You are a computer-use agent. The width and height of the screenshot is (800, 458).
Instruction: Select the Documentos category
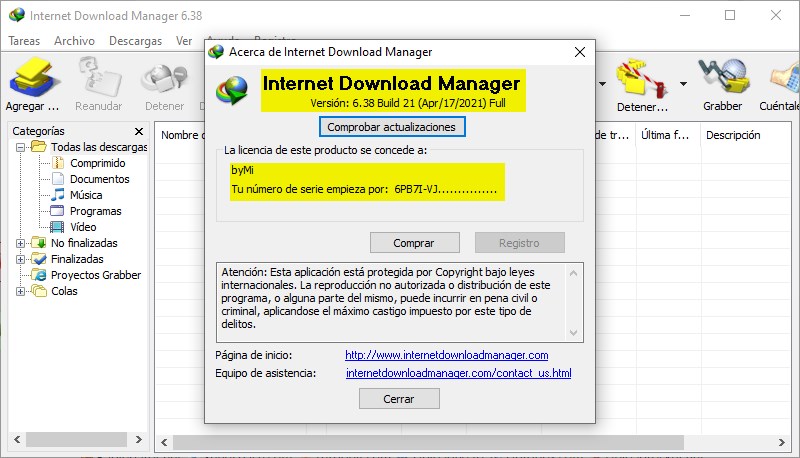[99, 179]
